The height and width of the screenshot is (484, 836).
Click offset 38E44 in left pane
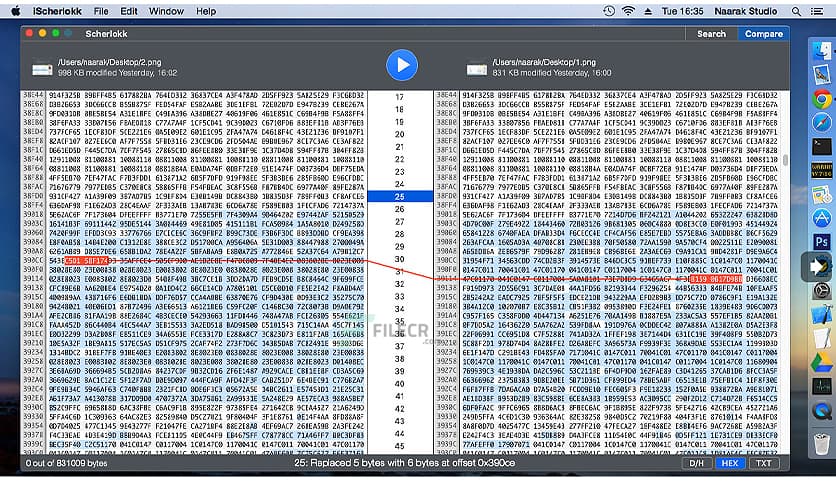33,95
